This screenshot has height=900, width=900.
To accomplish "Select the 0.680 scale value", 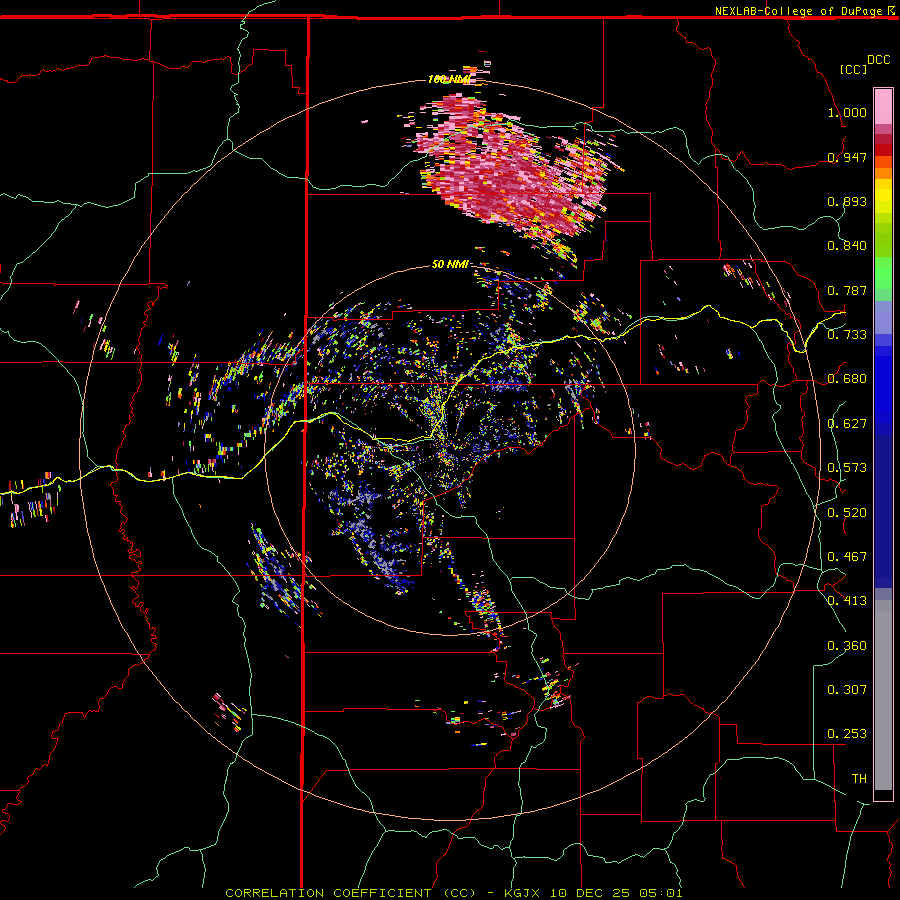I will click(847, 379).
